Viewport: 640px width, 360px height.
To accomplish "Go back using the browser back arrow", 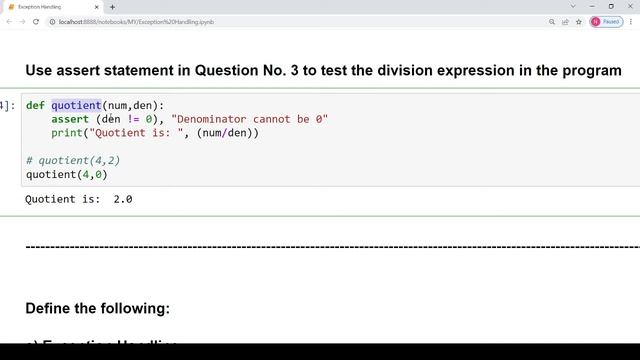I will [9, 22].
